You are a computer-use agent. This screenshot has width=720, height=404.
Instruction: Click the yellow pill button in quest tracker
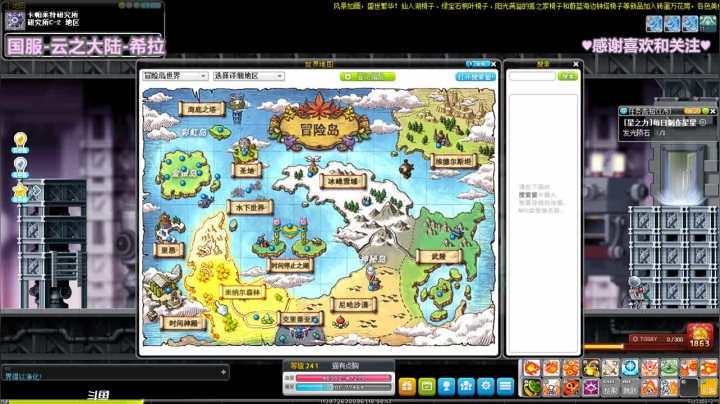point(692,111)
